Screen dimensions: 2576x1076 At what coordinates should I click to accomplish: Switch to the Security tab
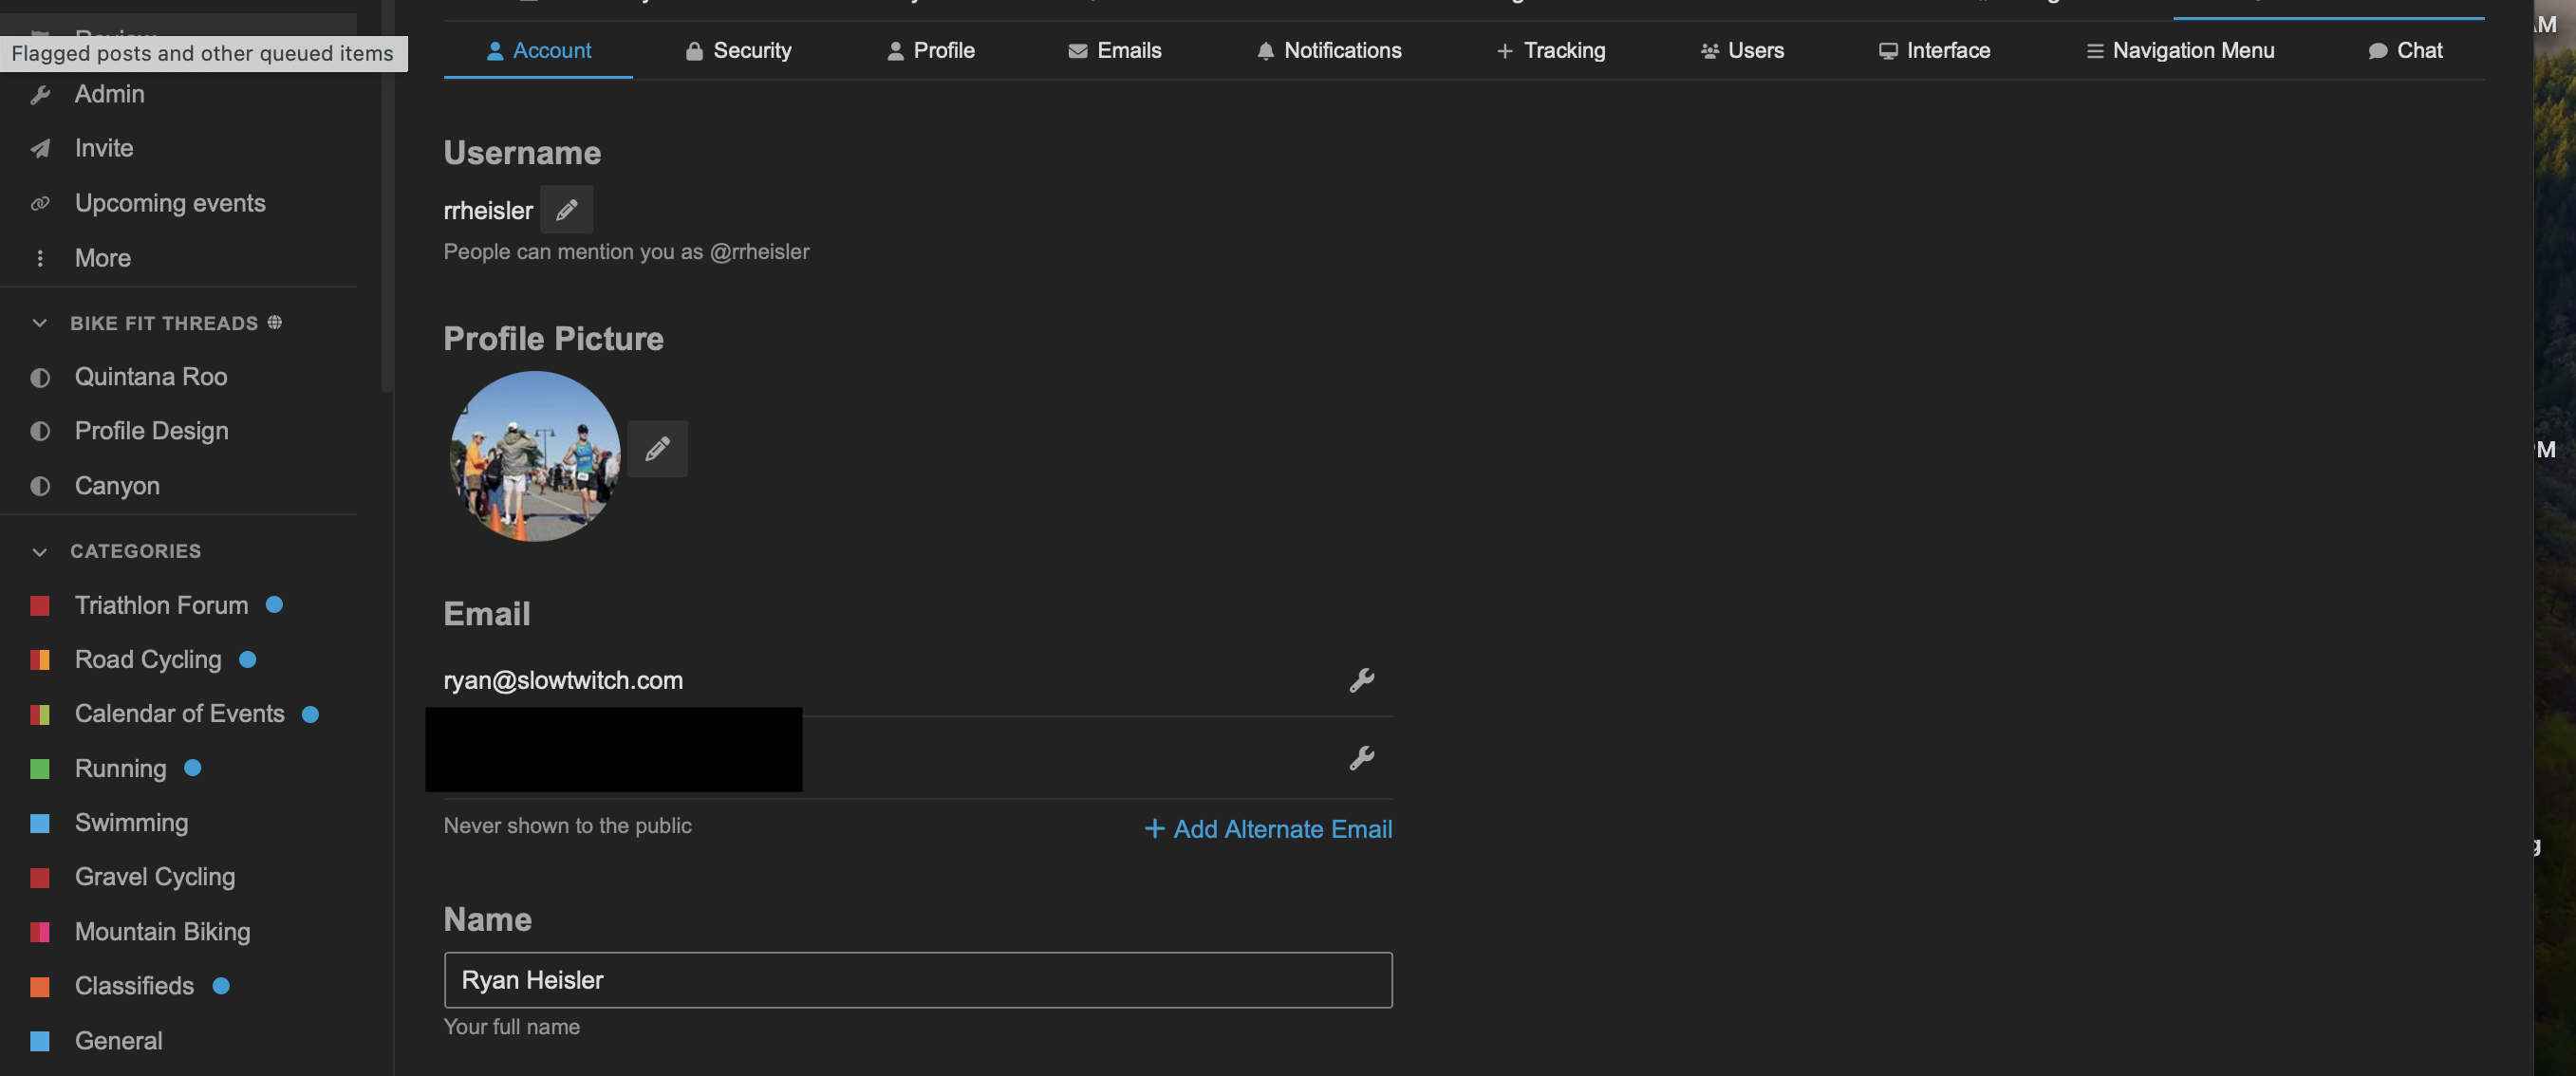click(x=738, y=50)
